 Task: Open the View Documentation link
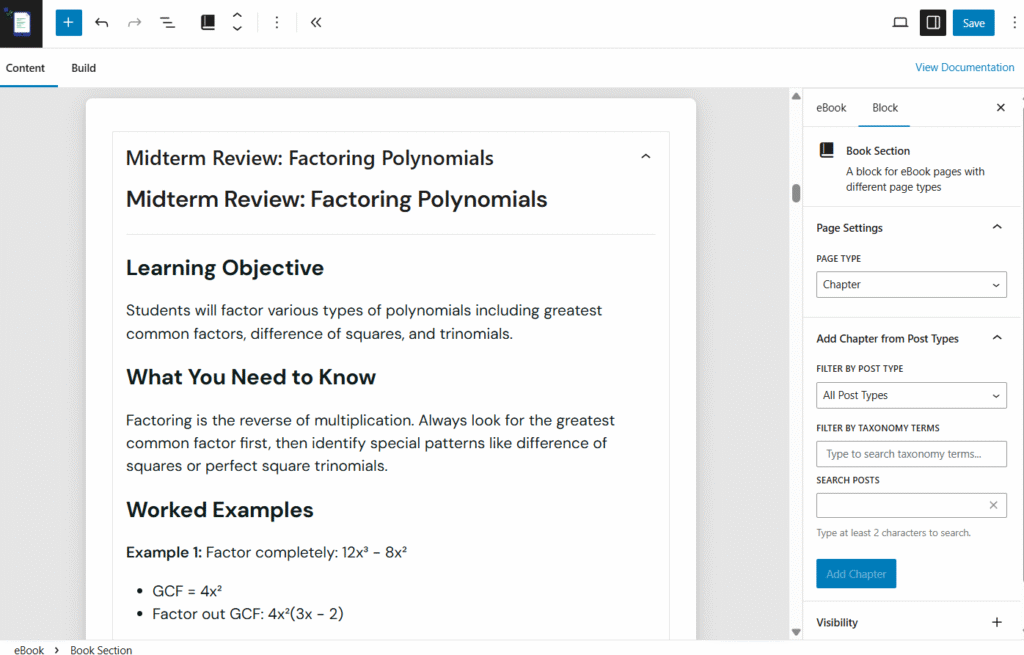tap(964, 68)
